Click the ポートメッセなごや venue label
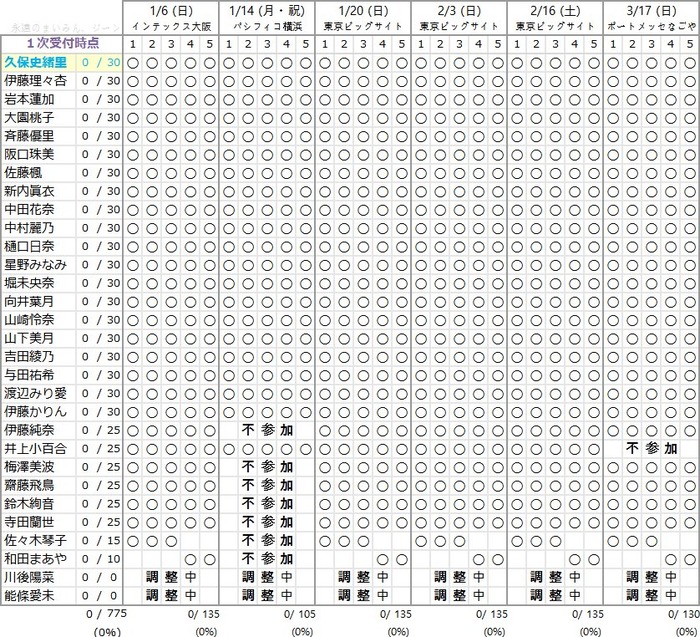This screenshot has width=700, height=637. [651, 26]
